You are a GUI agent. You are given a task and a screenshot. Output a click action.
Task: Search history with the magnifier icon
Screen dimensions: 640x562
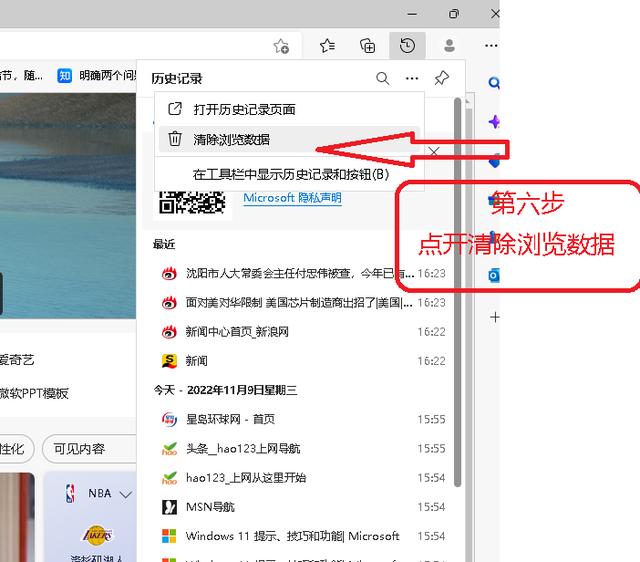point(382,78)
